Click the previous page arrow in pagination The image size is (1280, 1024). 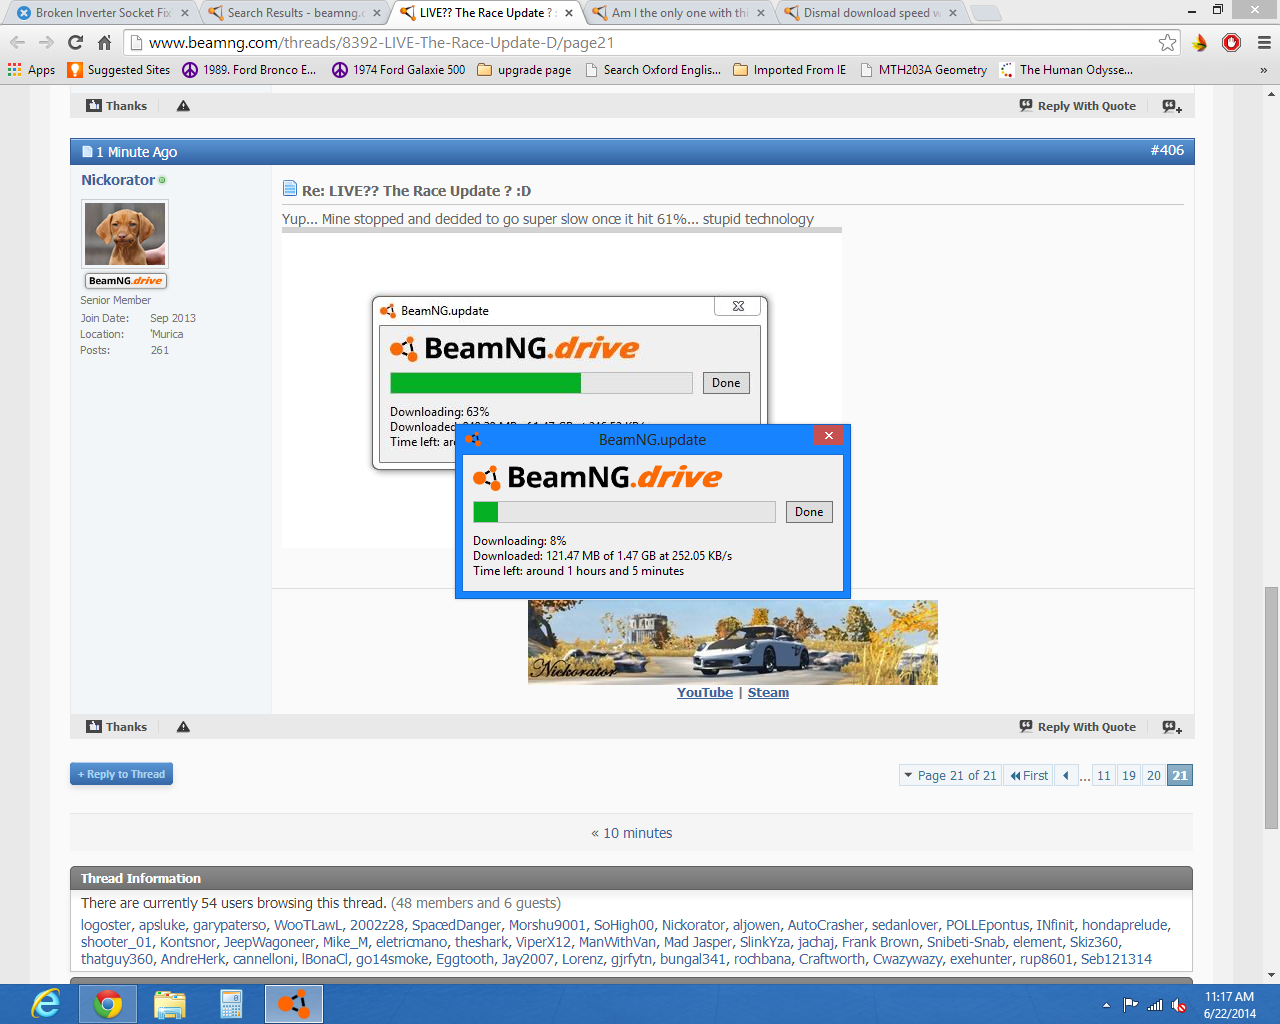[x=1066, y=775]
